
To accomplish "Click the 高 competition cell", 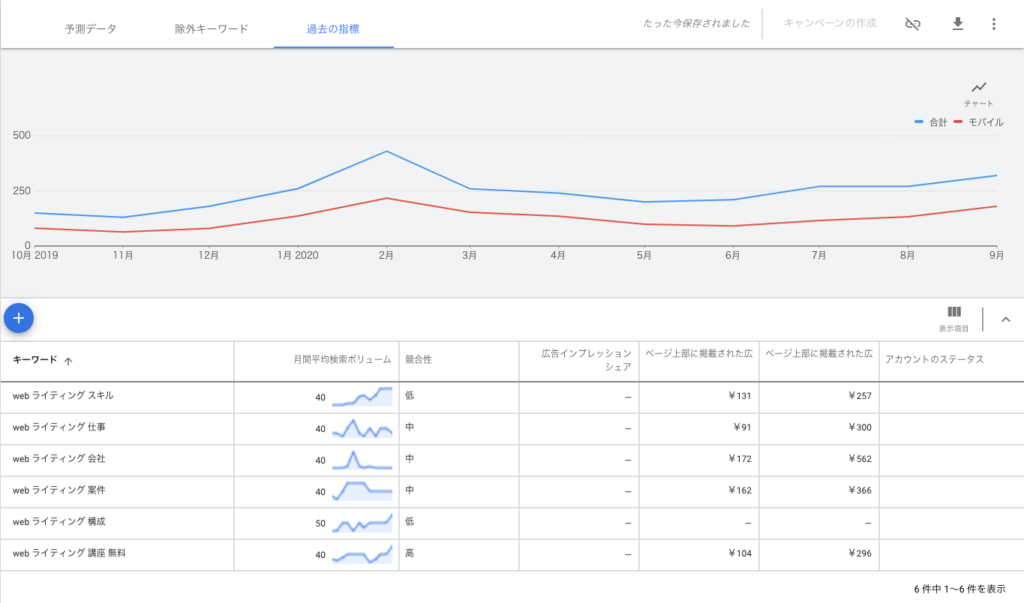I will (409, 553).
